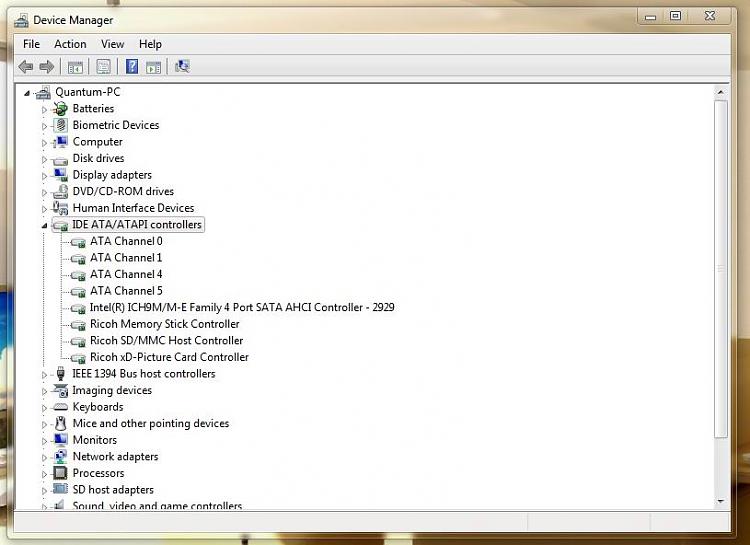Click the Biometric Devices fingerprint icon
This screenshot has width=750, height=545.
tap(60, 125)
